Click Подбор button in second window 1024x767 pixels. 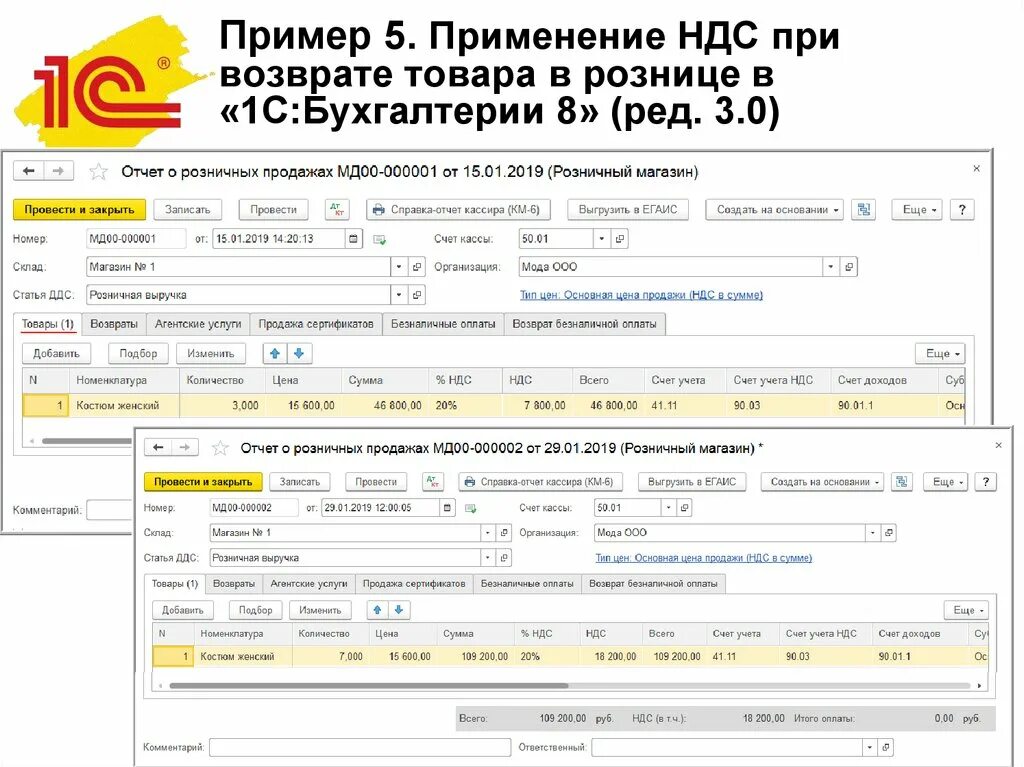click(255, 610)
